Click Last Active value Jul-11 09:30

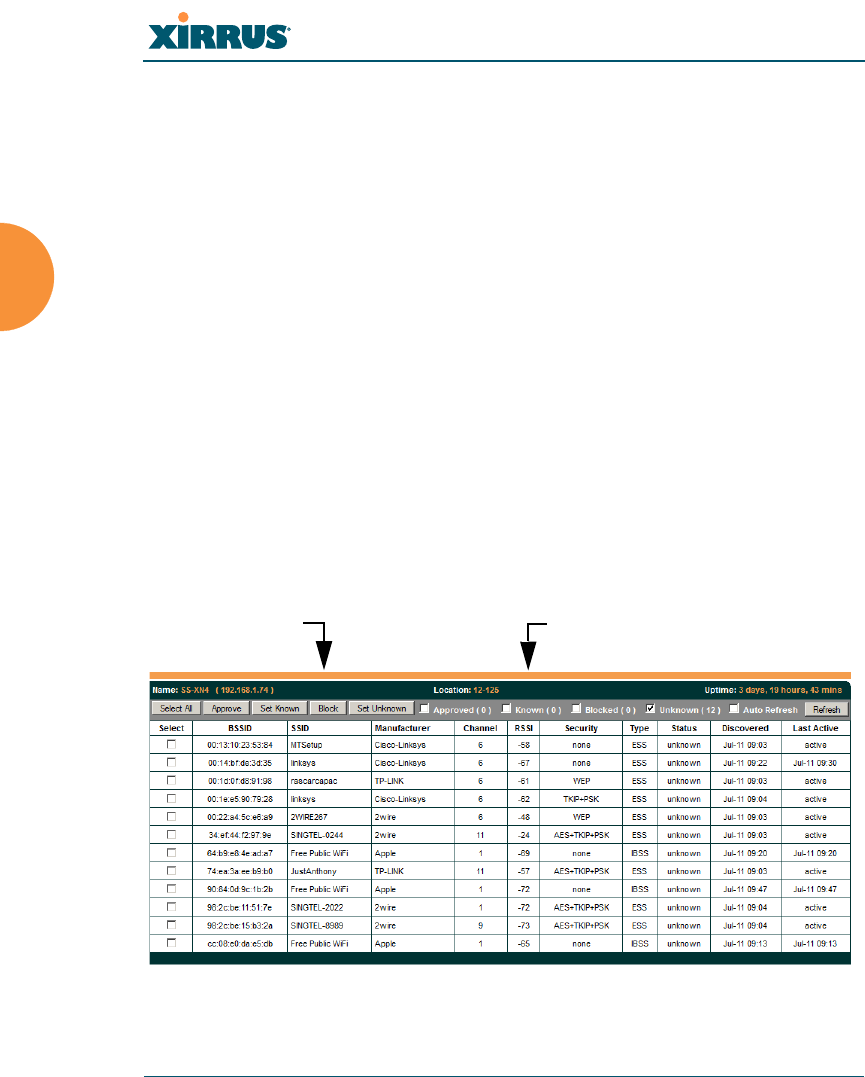point(816,763)
